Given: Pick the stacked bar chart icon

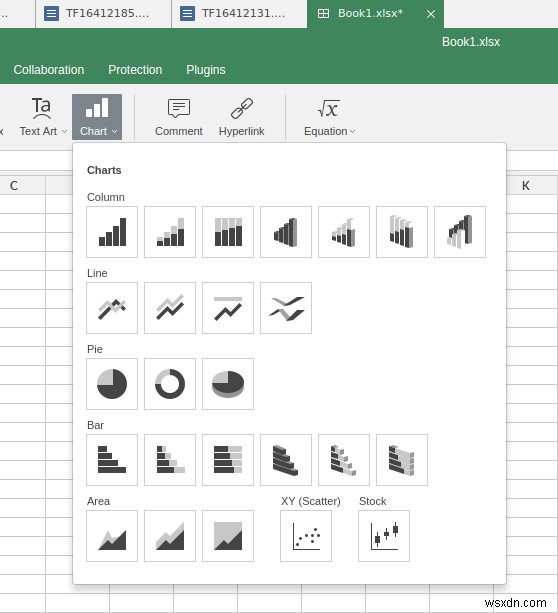Looking at the screenshot, I should [x=170, y=460].
